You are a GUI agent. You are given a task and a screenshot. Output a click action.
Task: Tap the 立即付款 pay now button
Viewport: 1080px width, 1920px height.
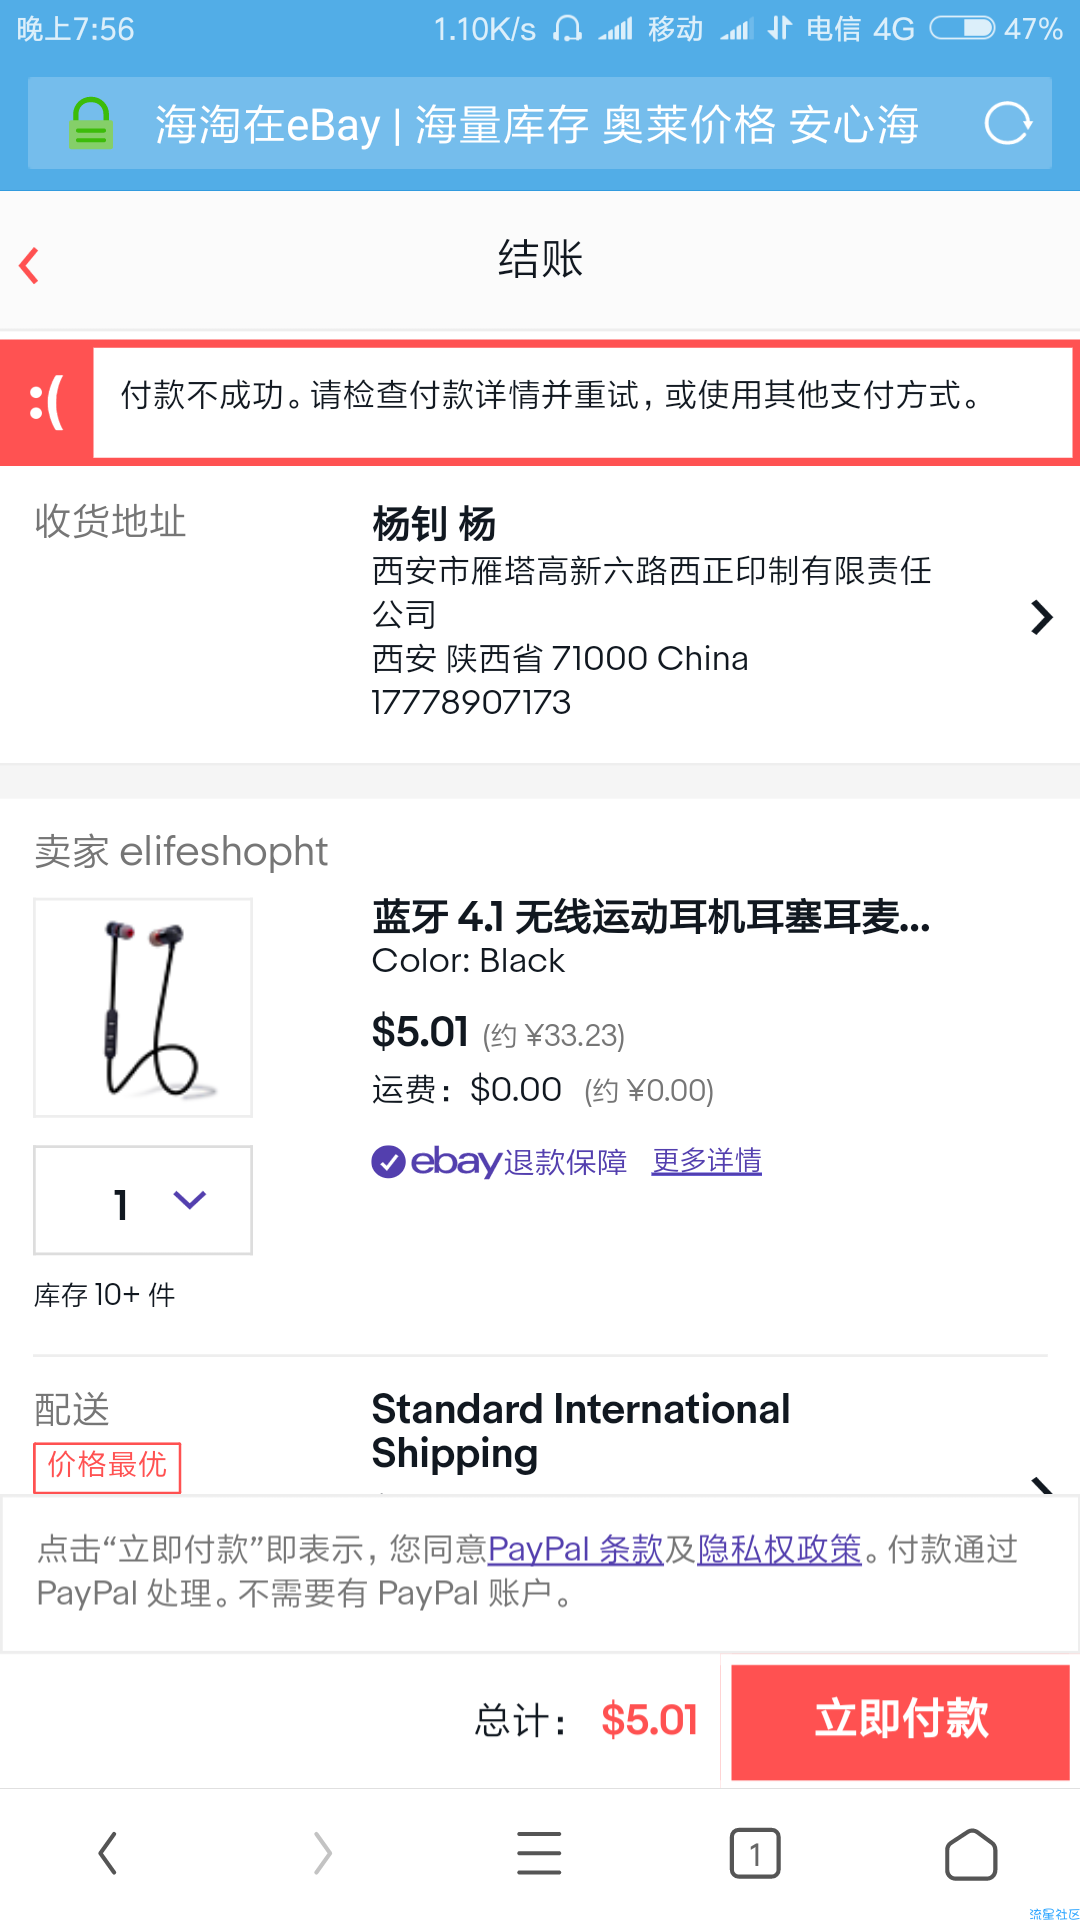[x=900, y=1721]
